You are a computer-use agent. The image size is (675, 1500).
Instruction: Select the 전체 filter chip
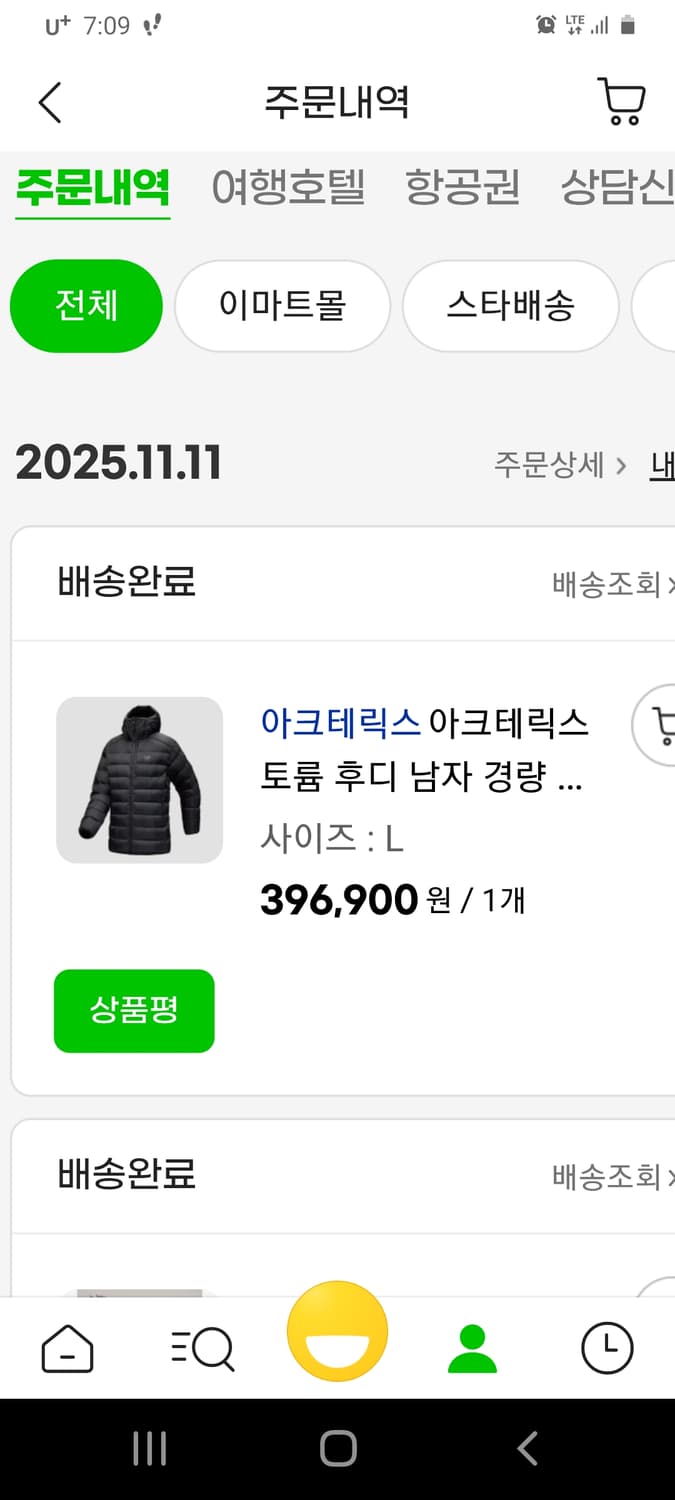86,306
